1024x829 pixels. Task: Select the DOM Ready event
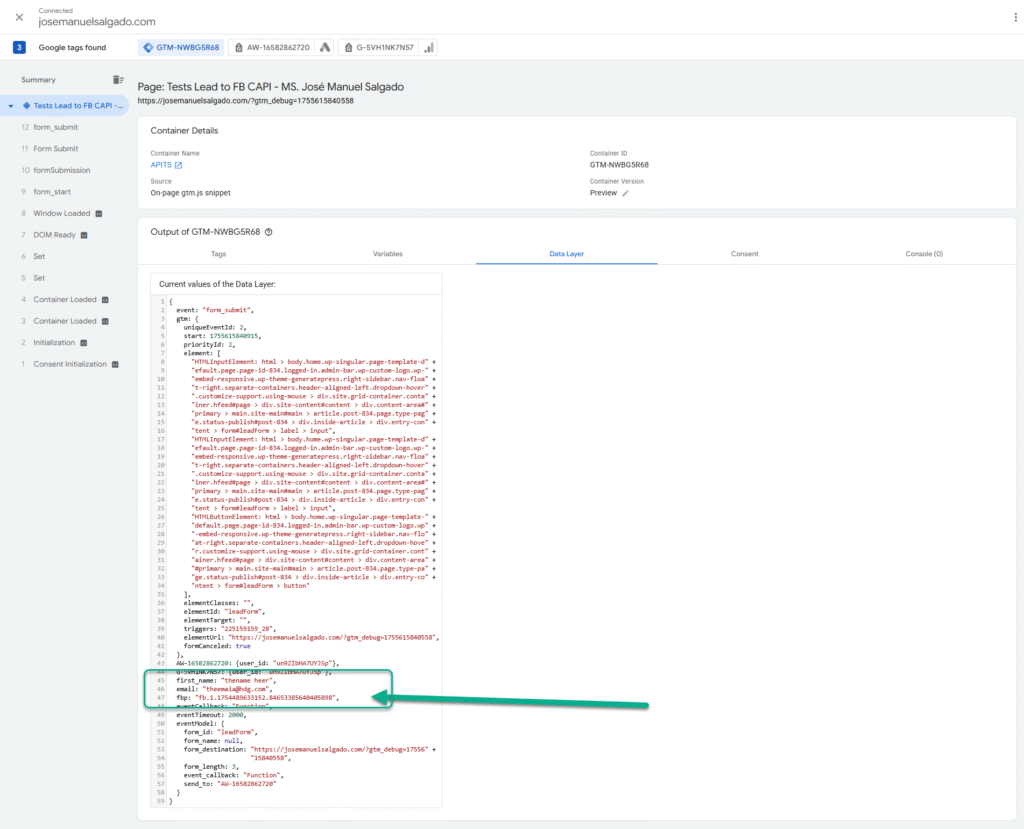point(54,235)
